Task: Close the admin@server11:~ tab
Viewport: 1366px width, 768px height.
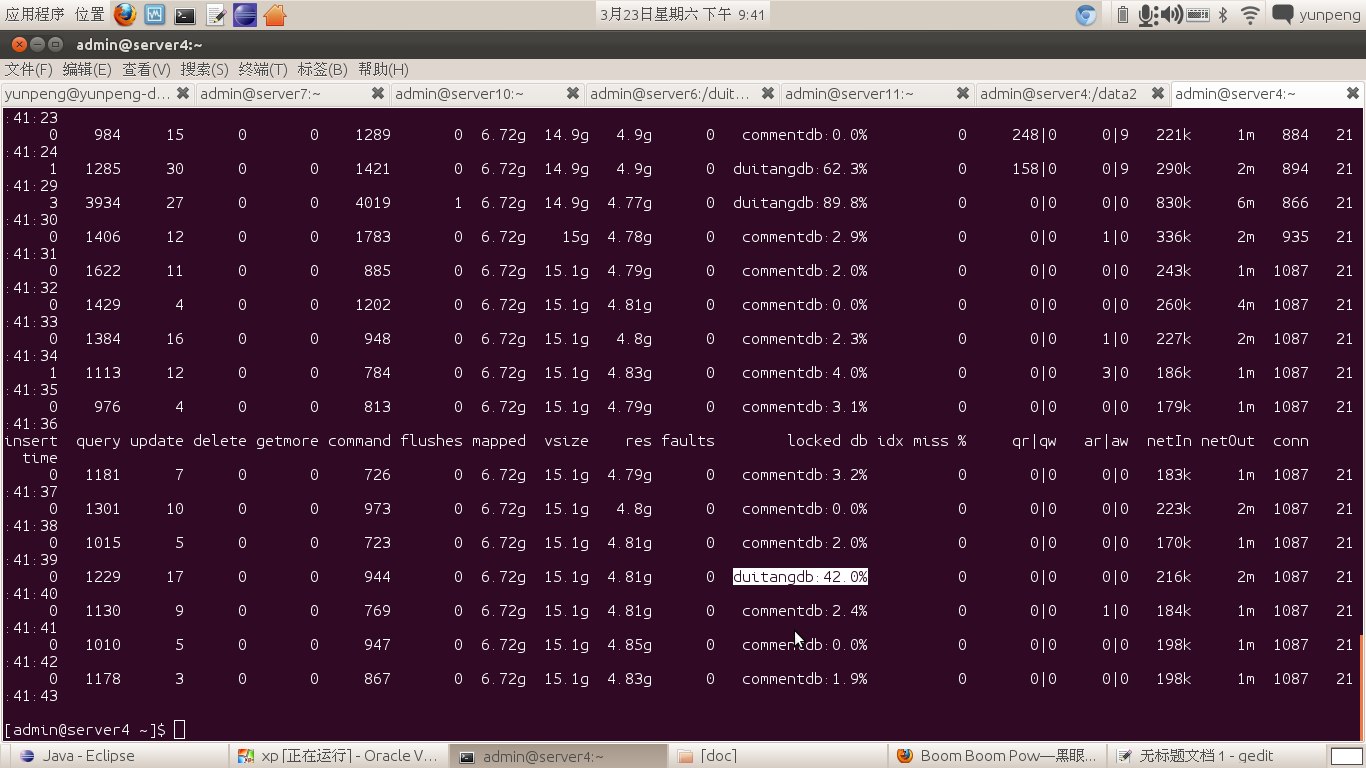Action: click(963, 93)
